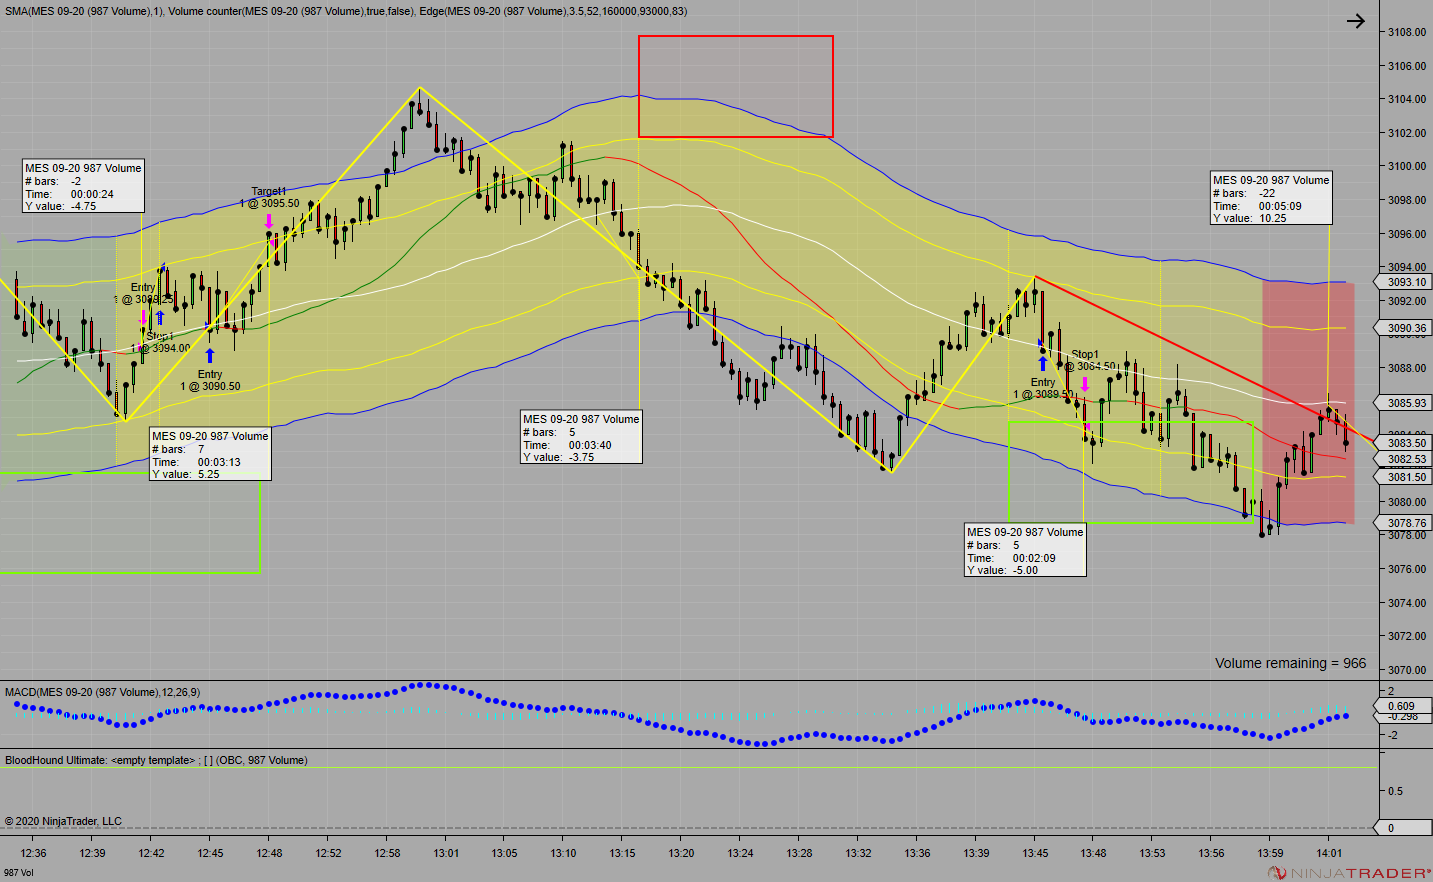The image size is (1433, 882).
Task: Click the magenta down arrow under Target1
Action: [x=269, y=221]
